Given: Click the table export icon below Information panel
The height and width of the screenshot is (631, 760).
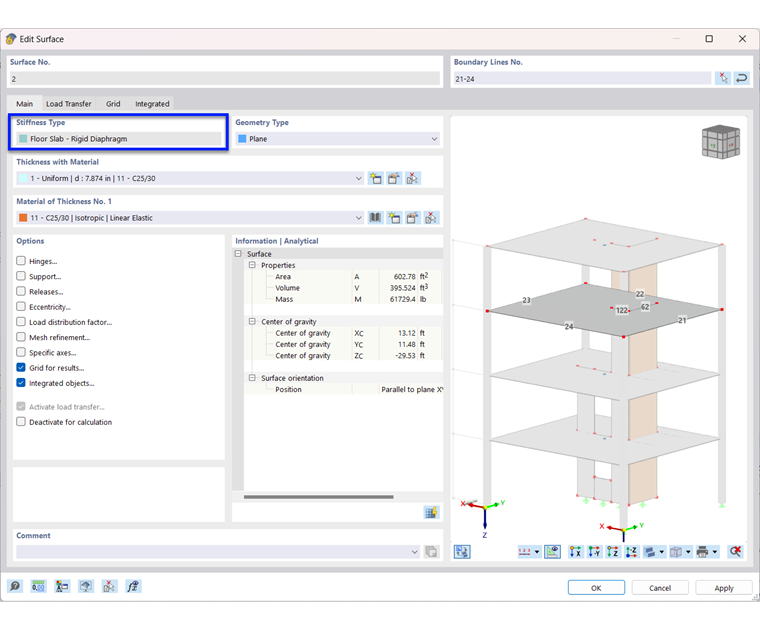Looking at the screenshot, I should pos(431,512).
